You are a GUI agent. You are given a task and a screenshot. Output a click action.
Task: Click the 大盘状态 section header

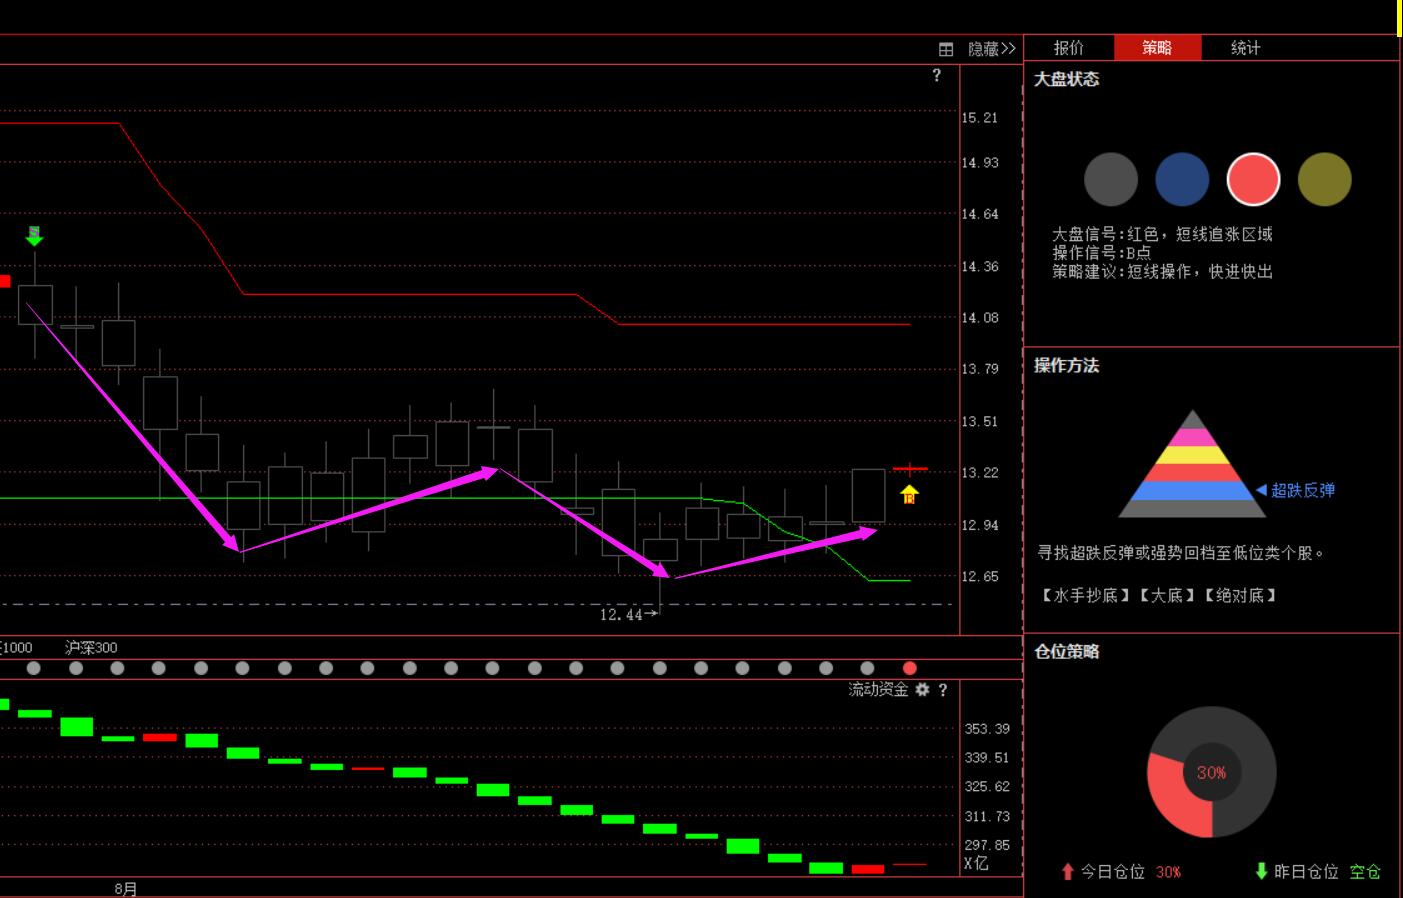click(x=1066, y=79)
